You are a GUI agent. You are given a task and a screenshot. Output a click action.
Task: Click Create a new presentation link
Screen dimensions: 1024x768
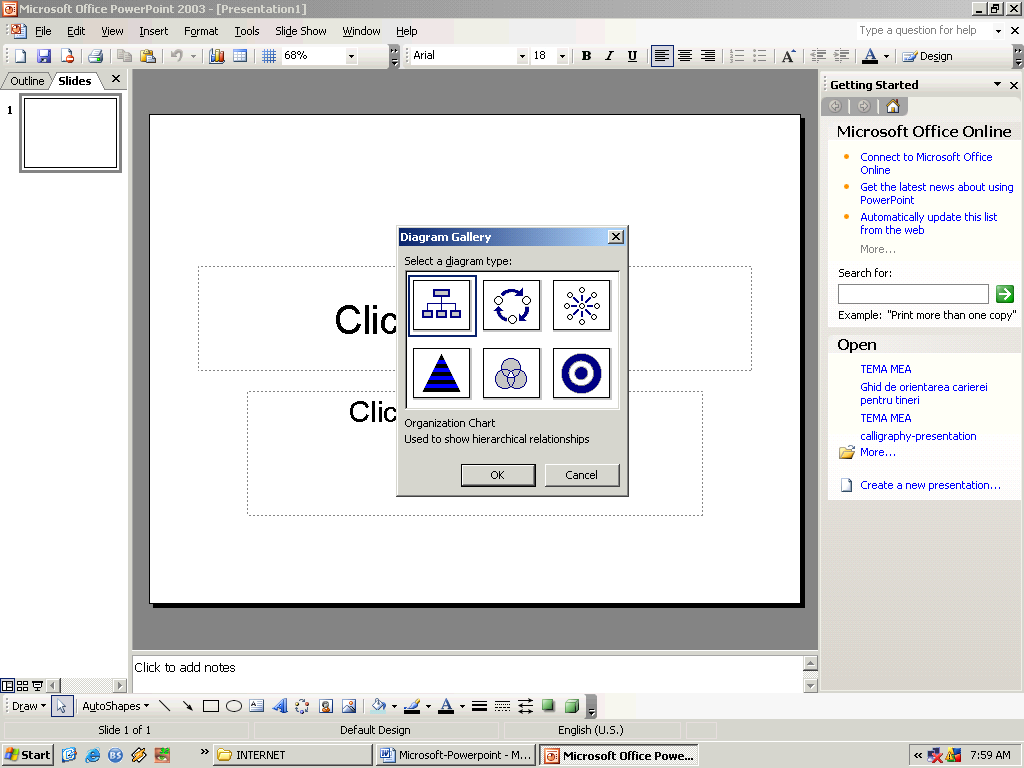[x=930, y=485]
